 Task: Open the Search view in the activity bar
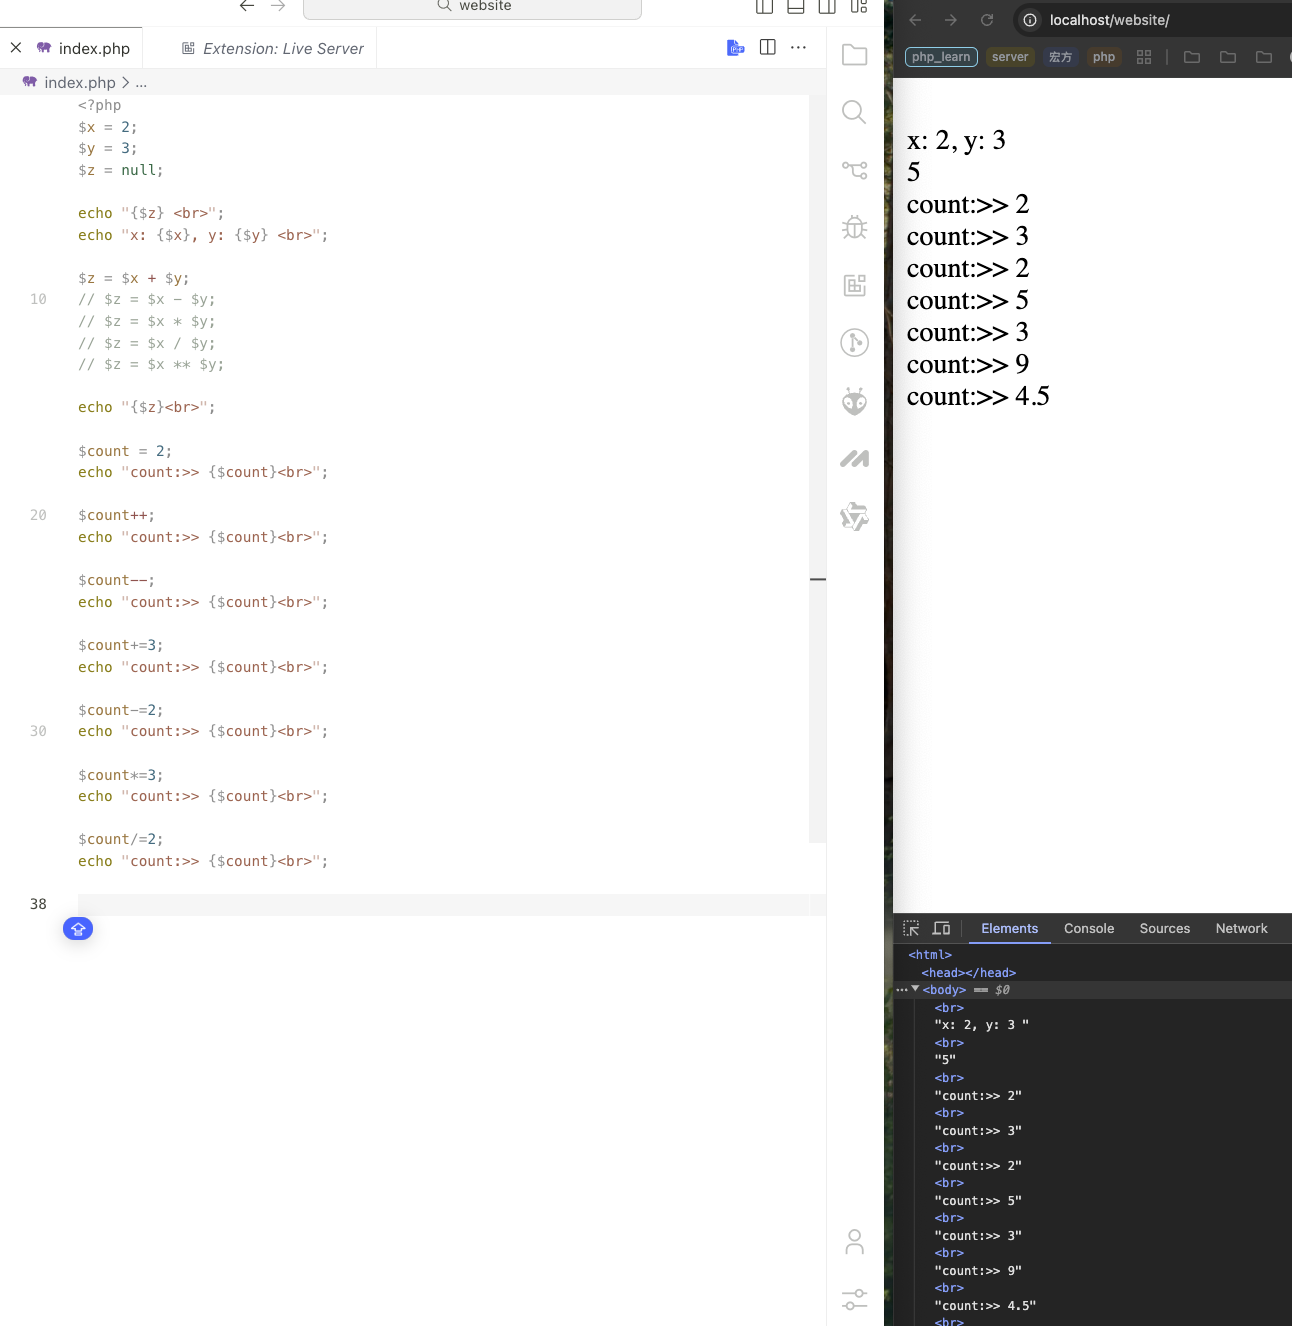[x=854, y=112]
